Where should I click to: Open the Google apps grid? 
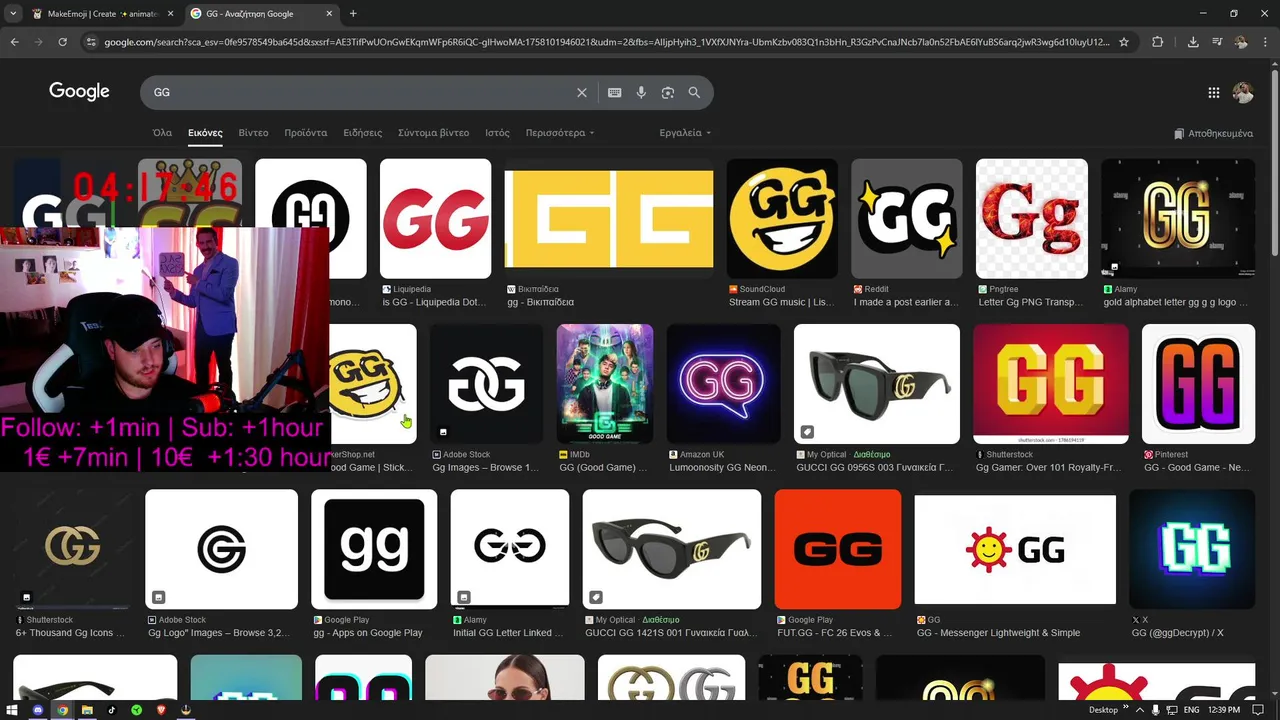(x=1214, y=92)
